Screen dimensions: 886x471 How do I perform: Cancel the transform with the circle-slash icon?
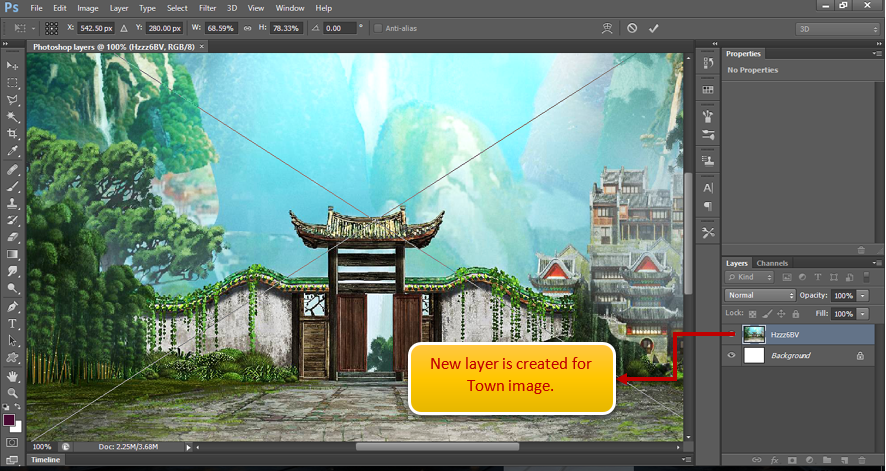632,28
